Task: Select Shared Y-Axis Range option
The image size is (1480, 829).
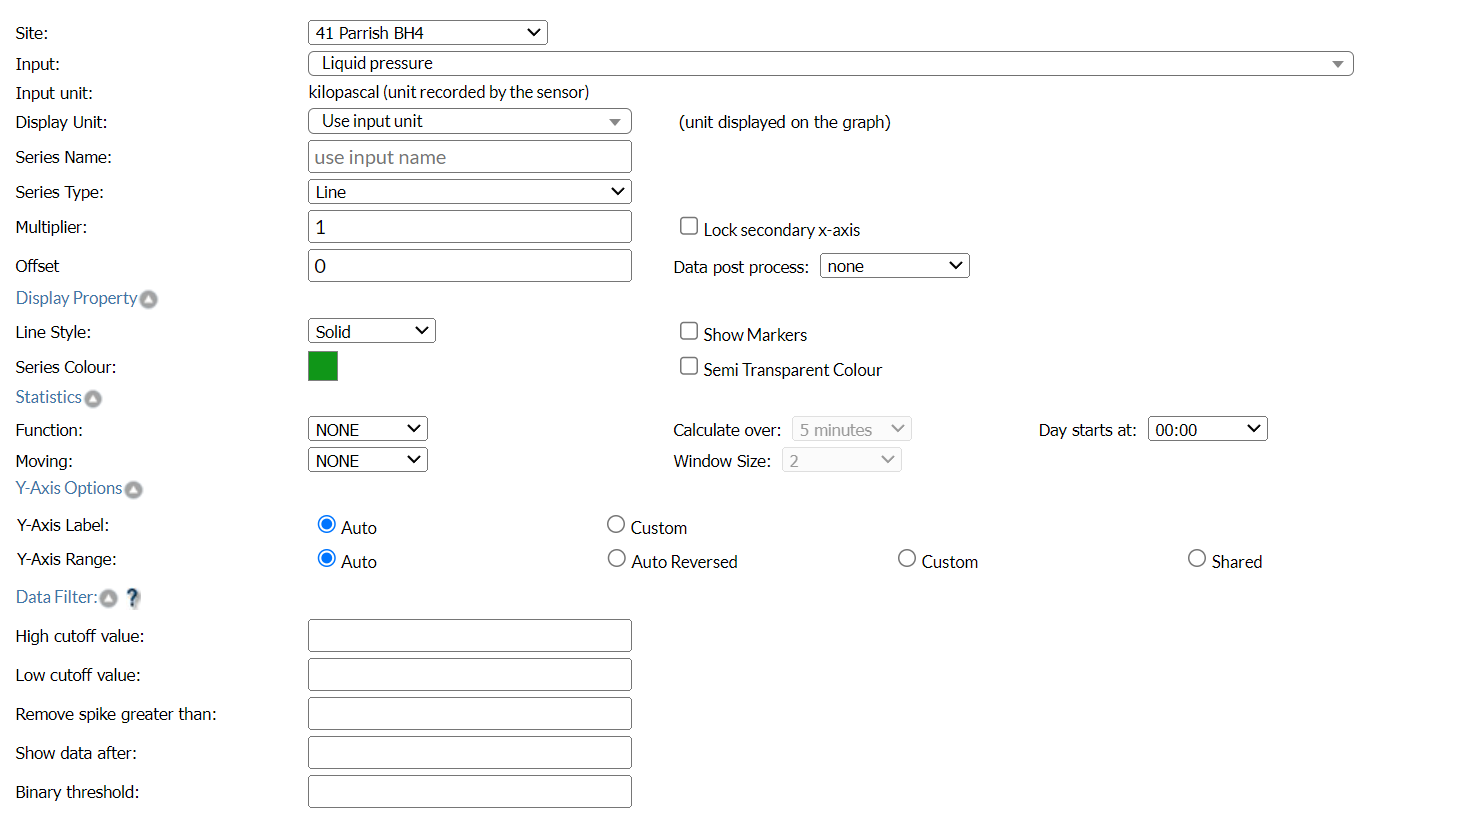Action: 1197,559
